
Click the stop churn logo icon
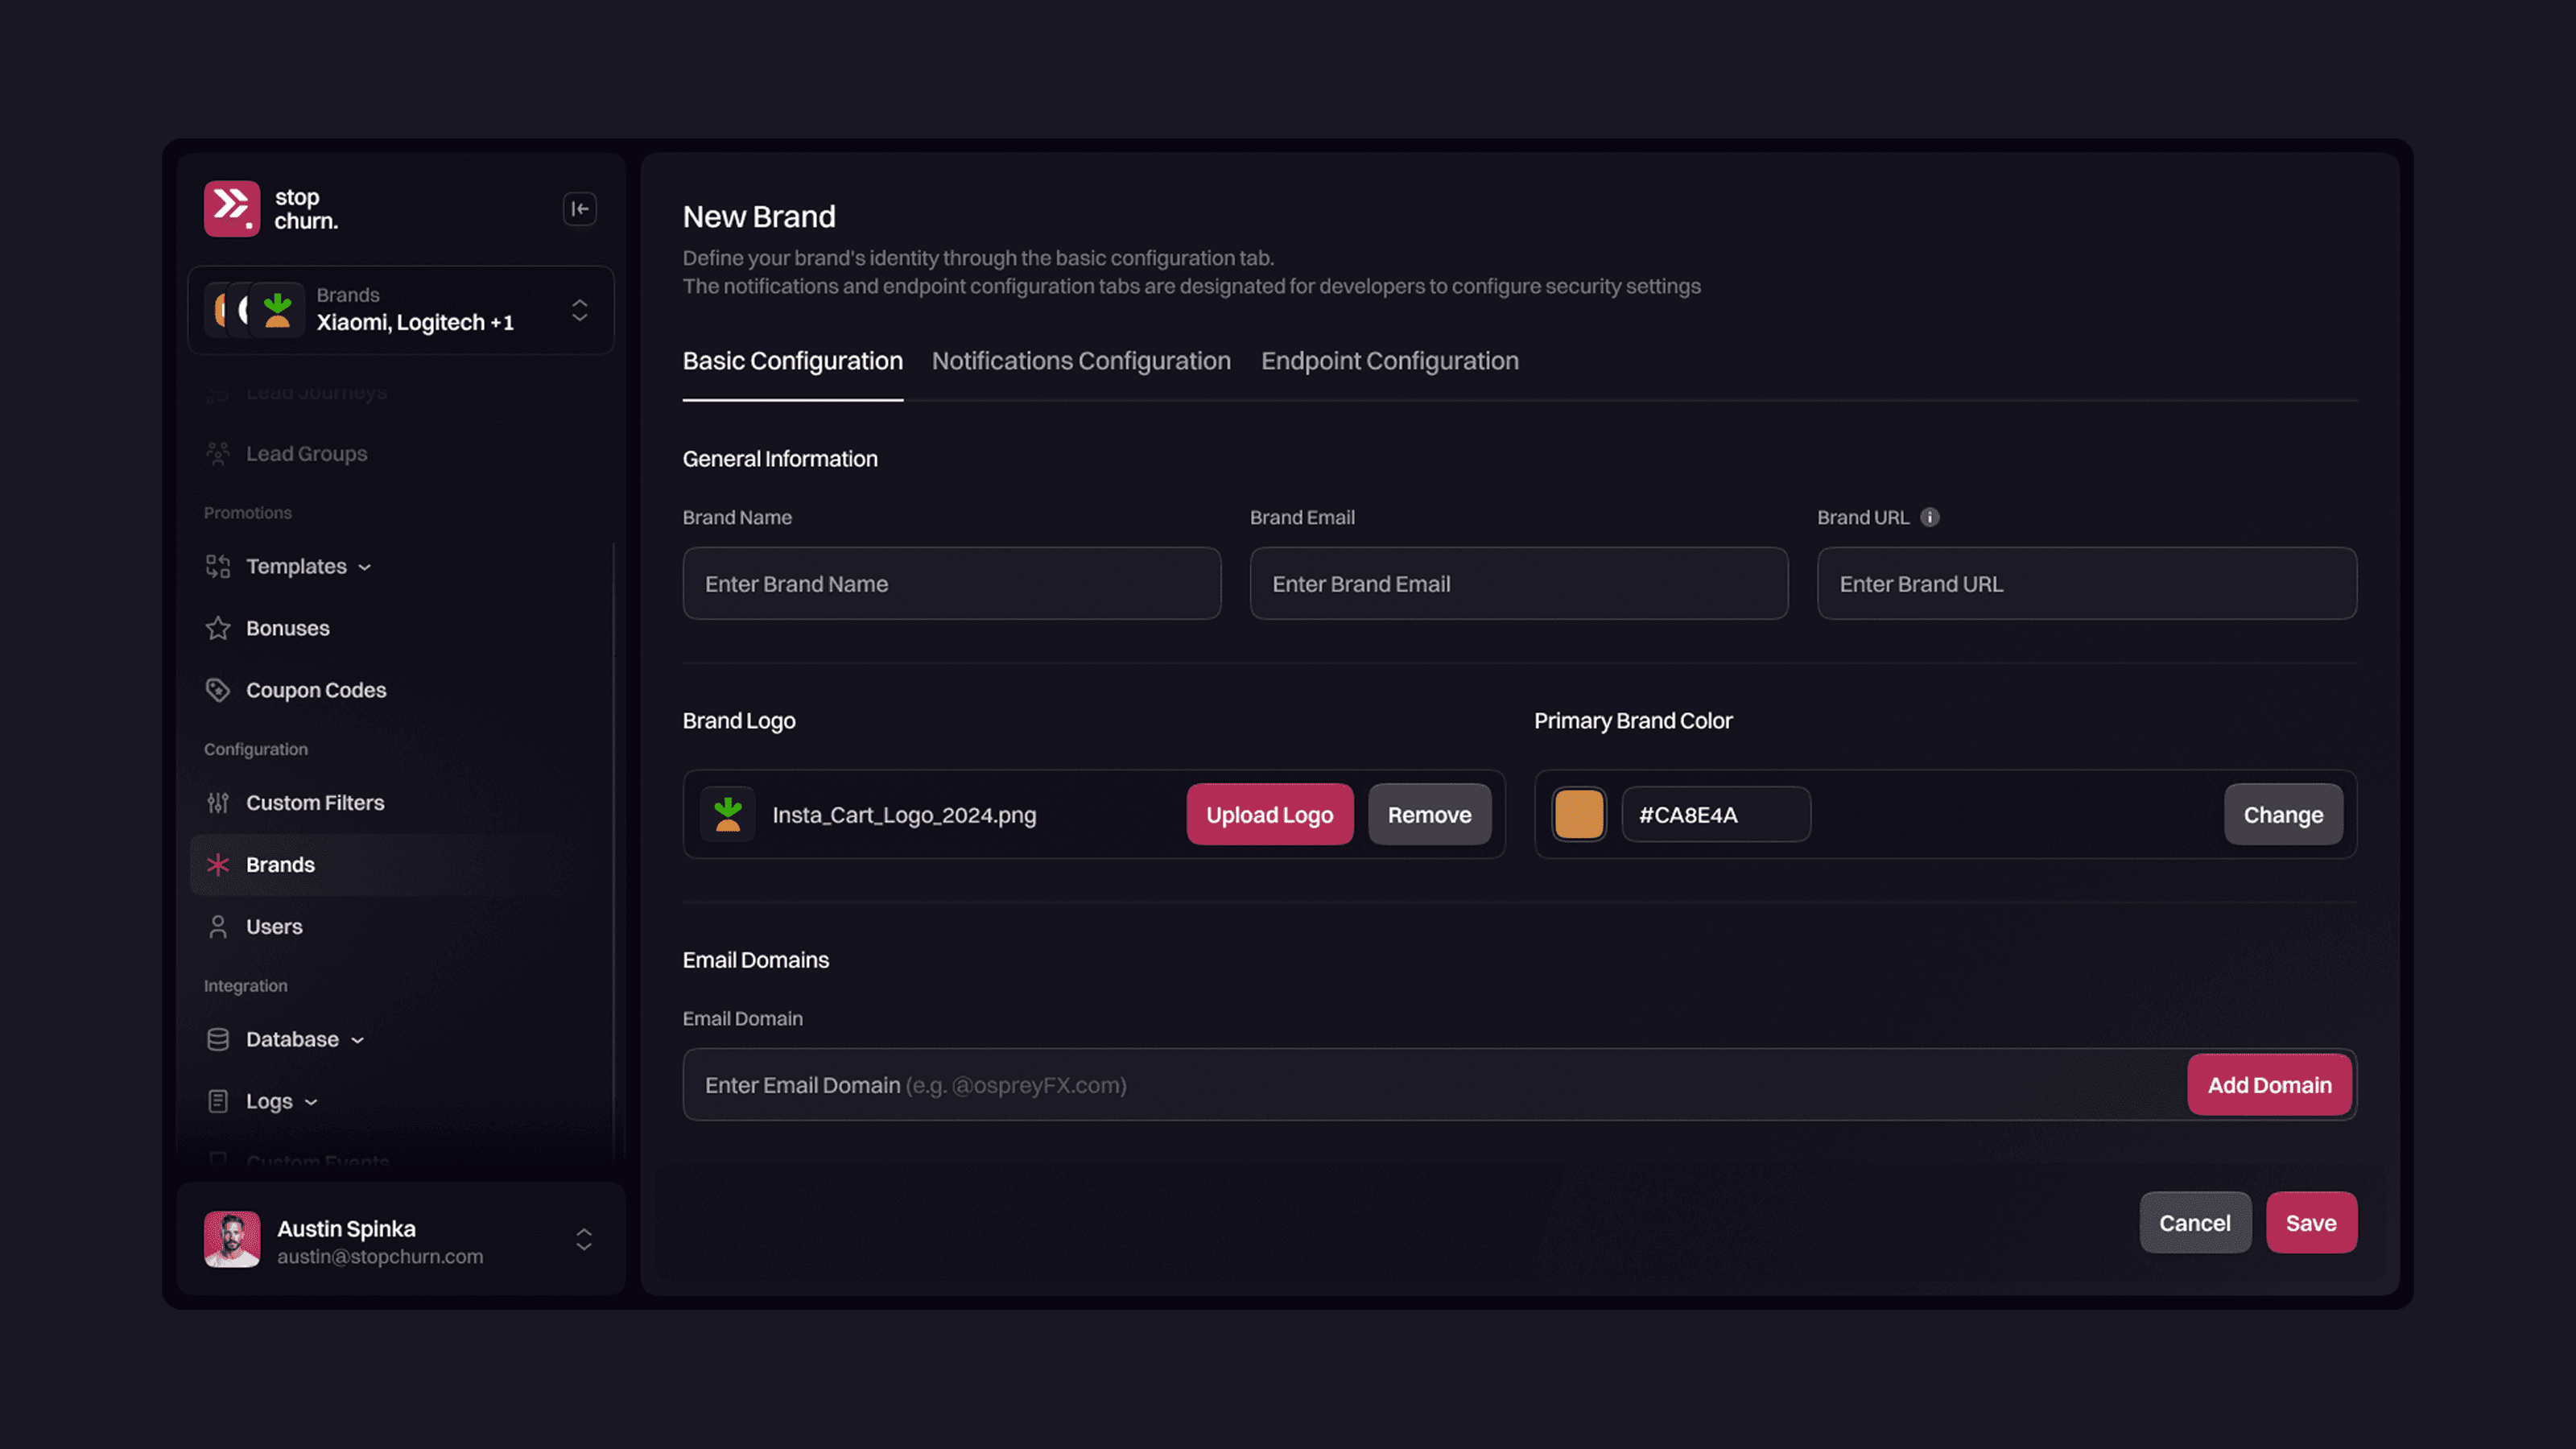(x=232, y=209)
